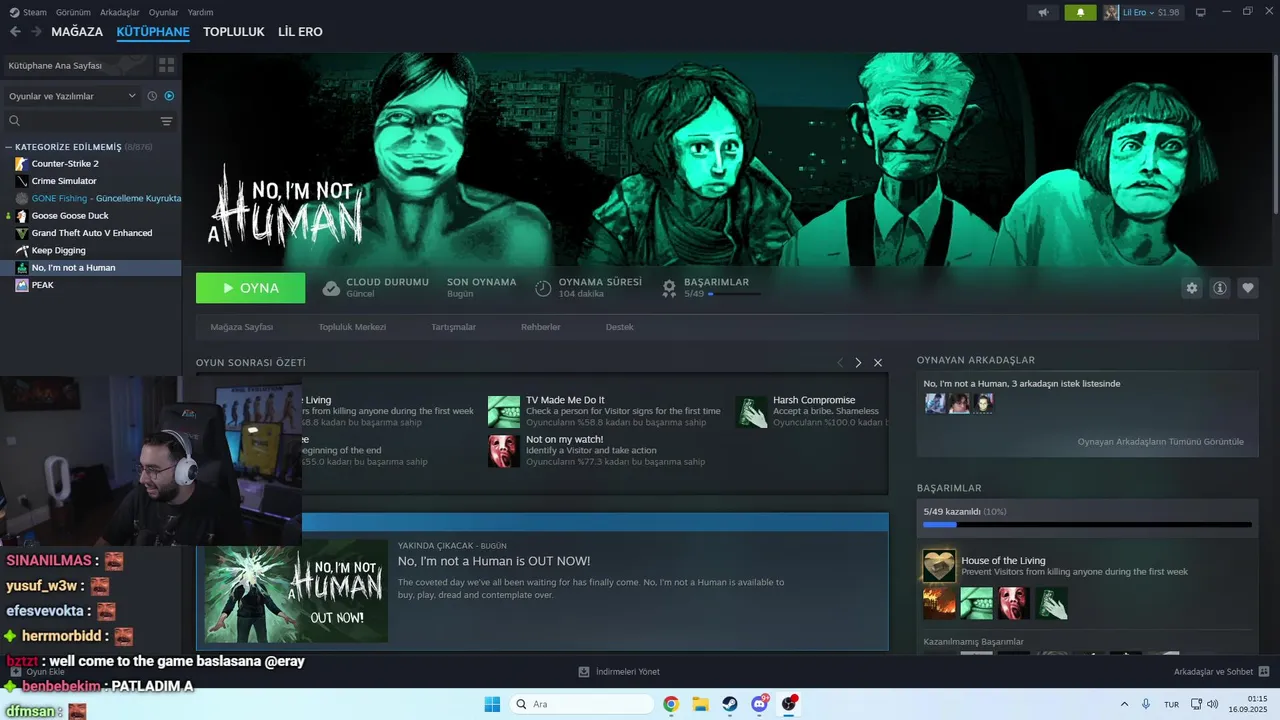Open Destek link
The width and height of the screenshot is (1280, 720).
coord(620,327)
